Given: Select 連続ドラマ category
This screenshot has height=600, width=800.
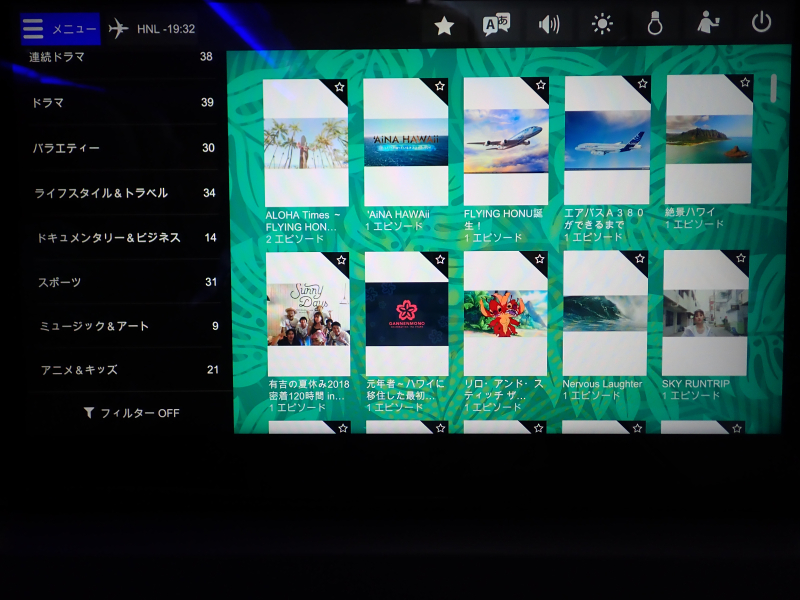Looking at the screenshot, I should 121,57.
